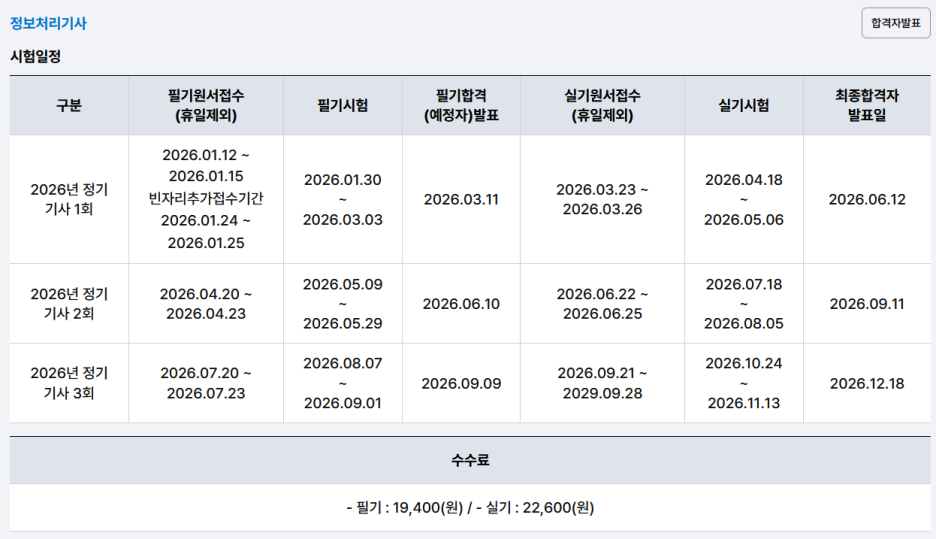Select the 2026.12.18 final result date
This screenshot has width=936, height=539.
pos(867,383)
